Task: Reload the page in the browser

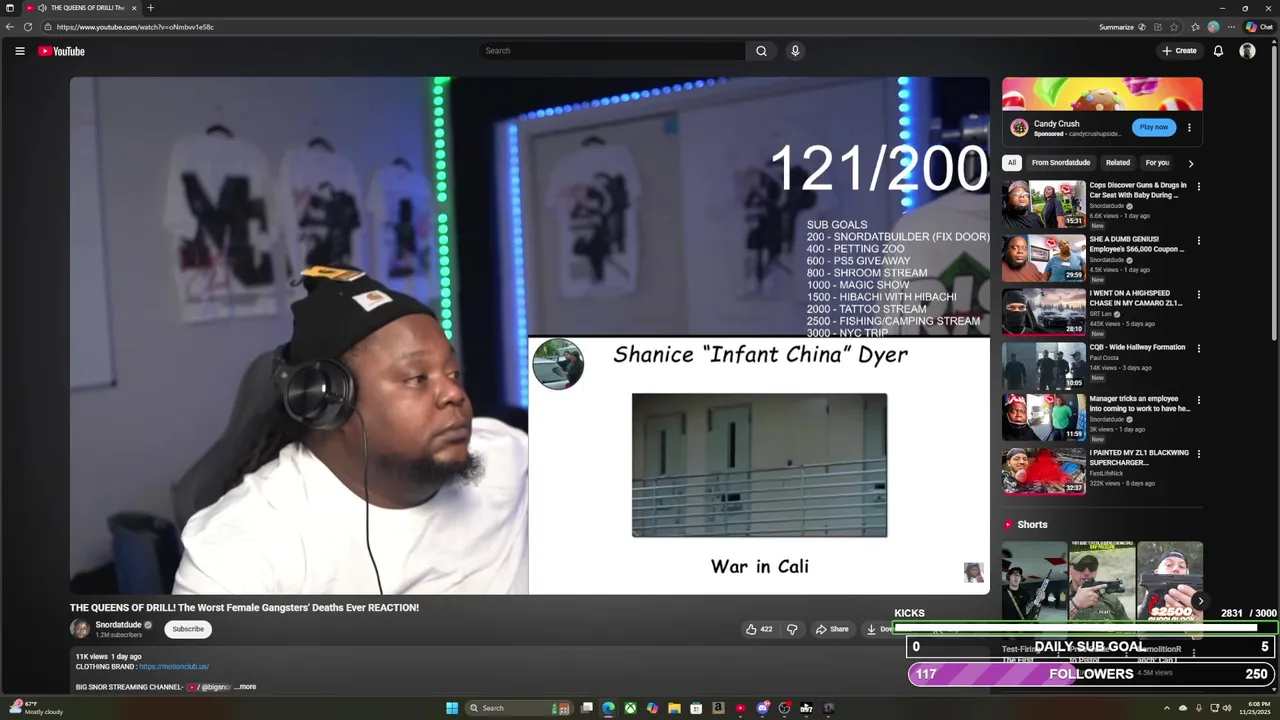Action: [x=27, y=27]
